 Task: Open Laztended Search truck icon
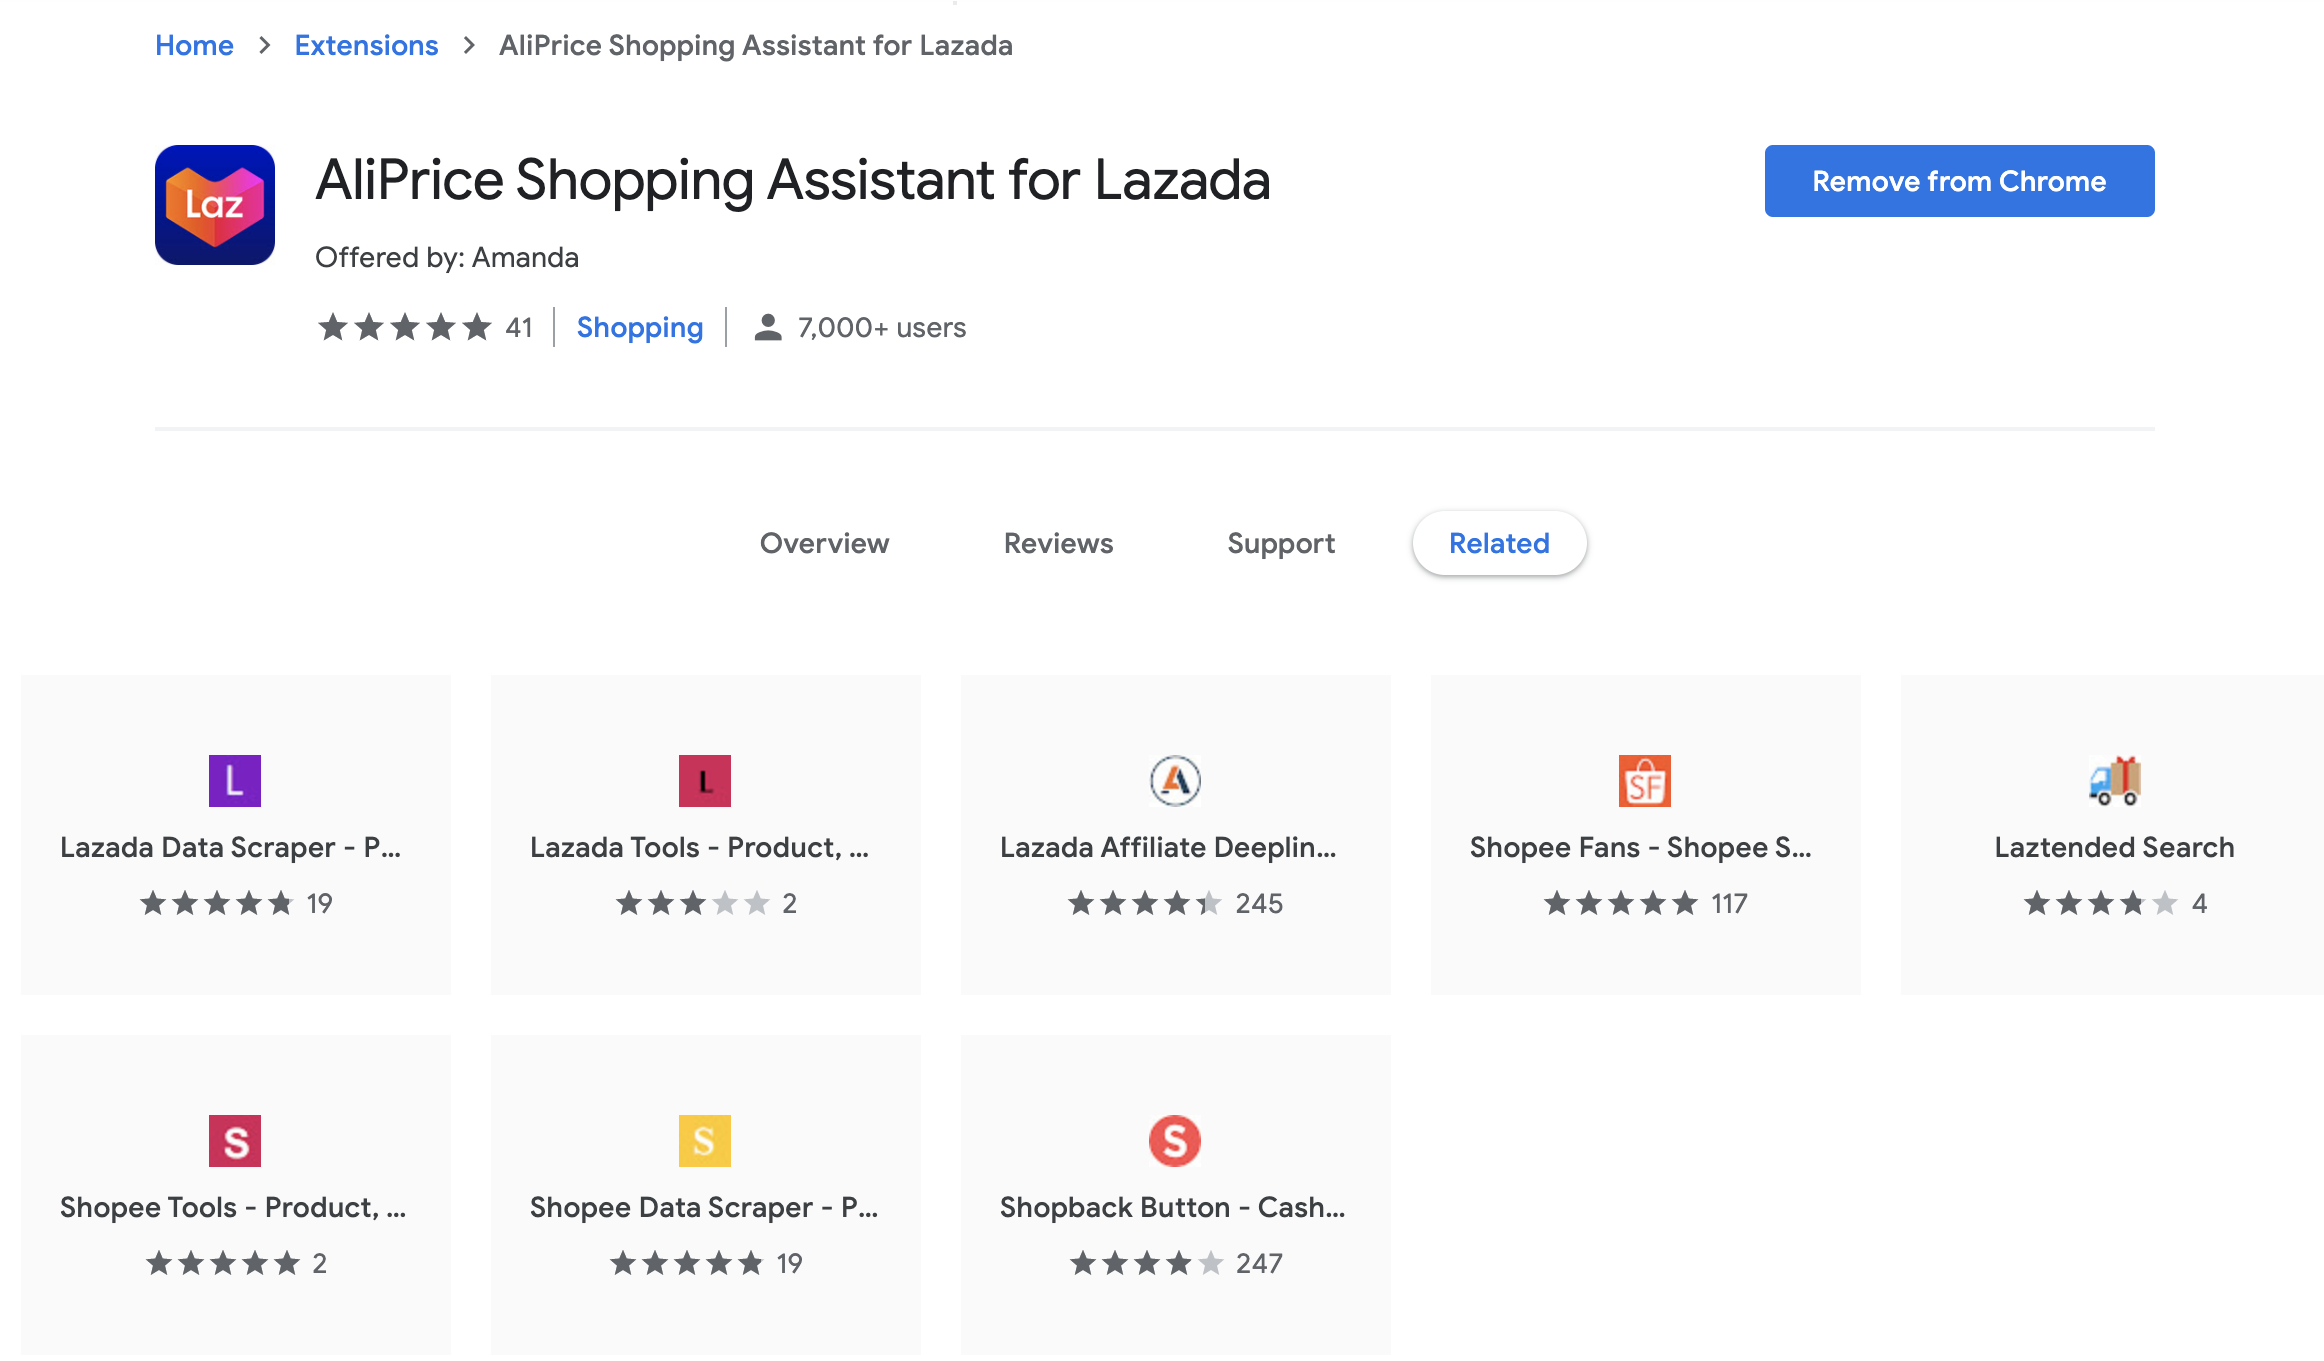[x=2114, y=781]
